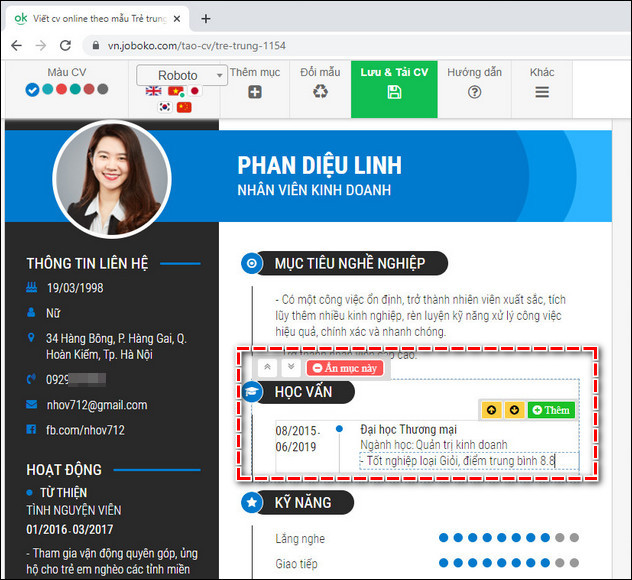The image size is (632, 580).
Task: Select the checked blue CV color swatch
Action: click(32, 89)
